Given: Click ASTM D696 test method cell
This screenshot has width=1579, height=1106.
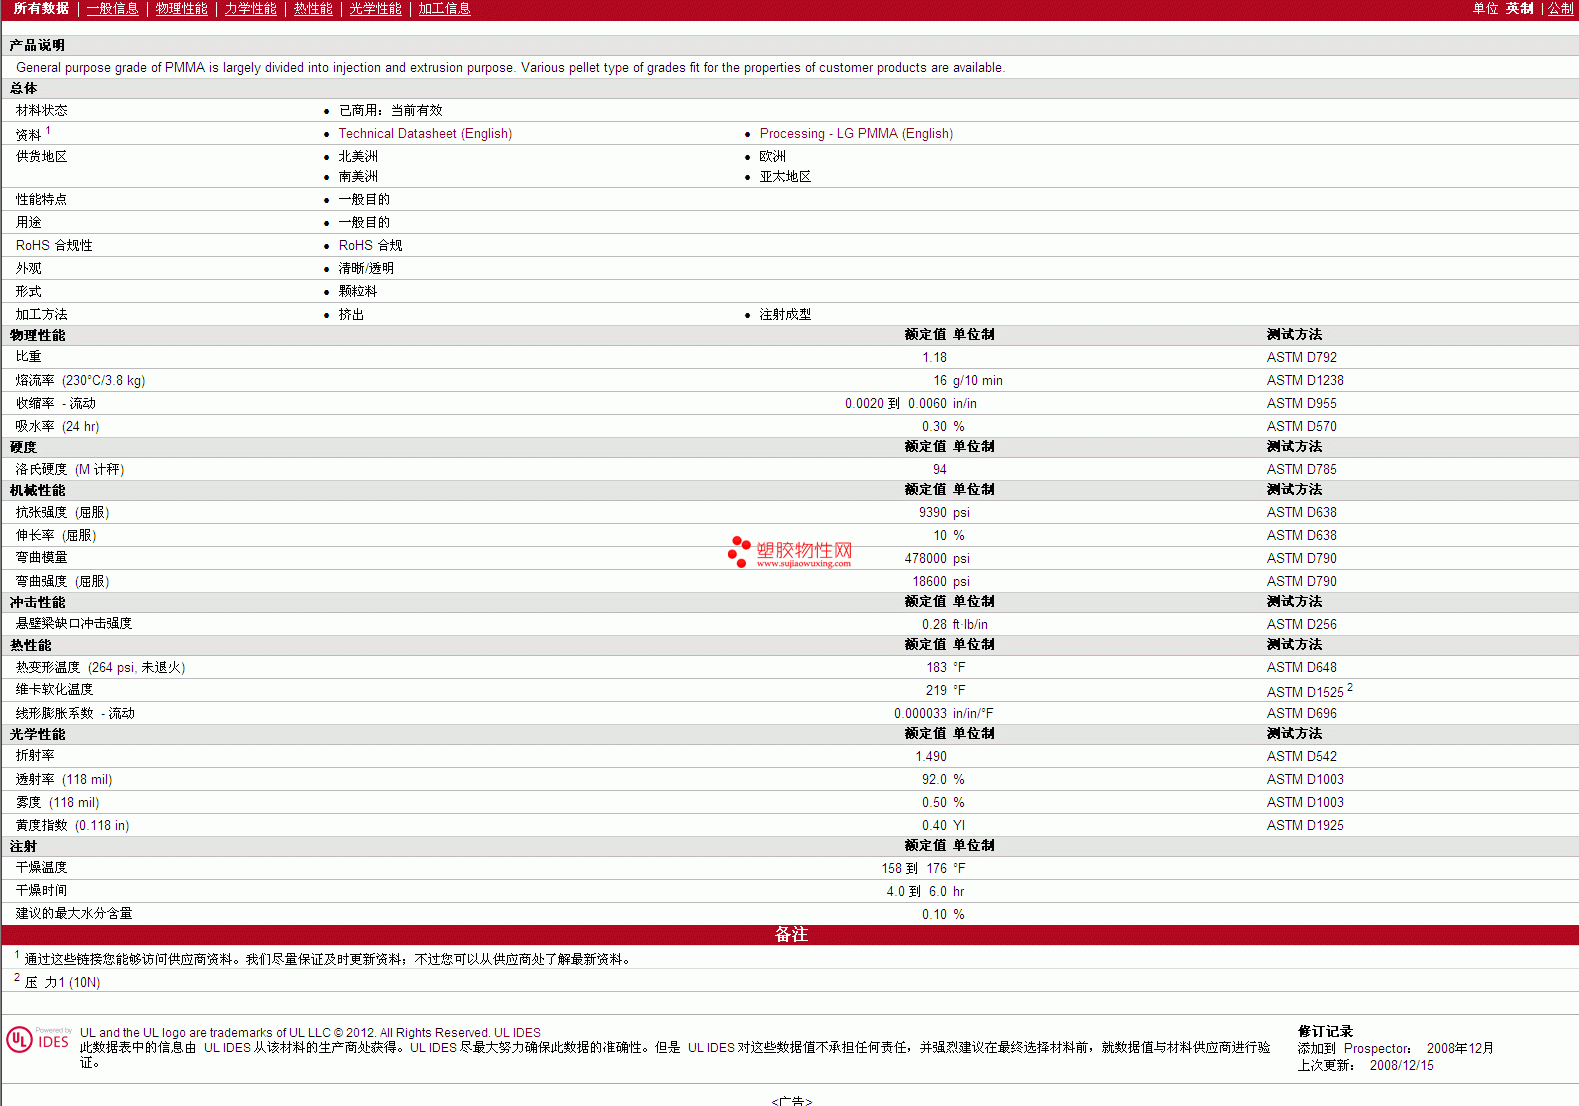Looking at the screenshot, I should click(x=1301, y=714).
